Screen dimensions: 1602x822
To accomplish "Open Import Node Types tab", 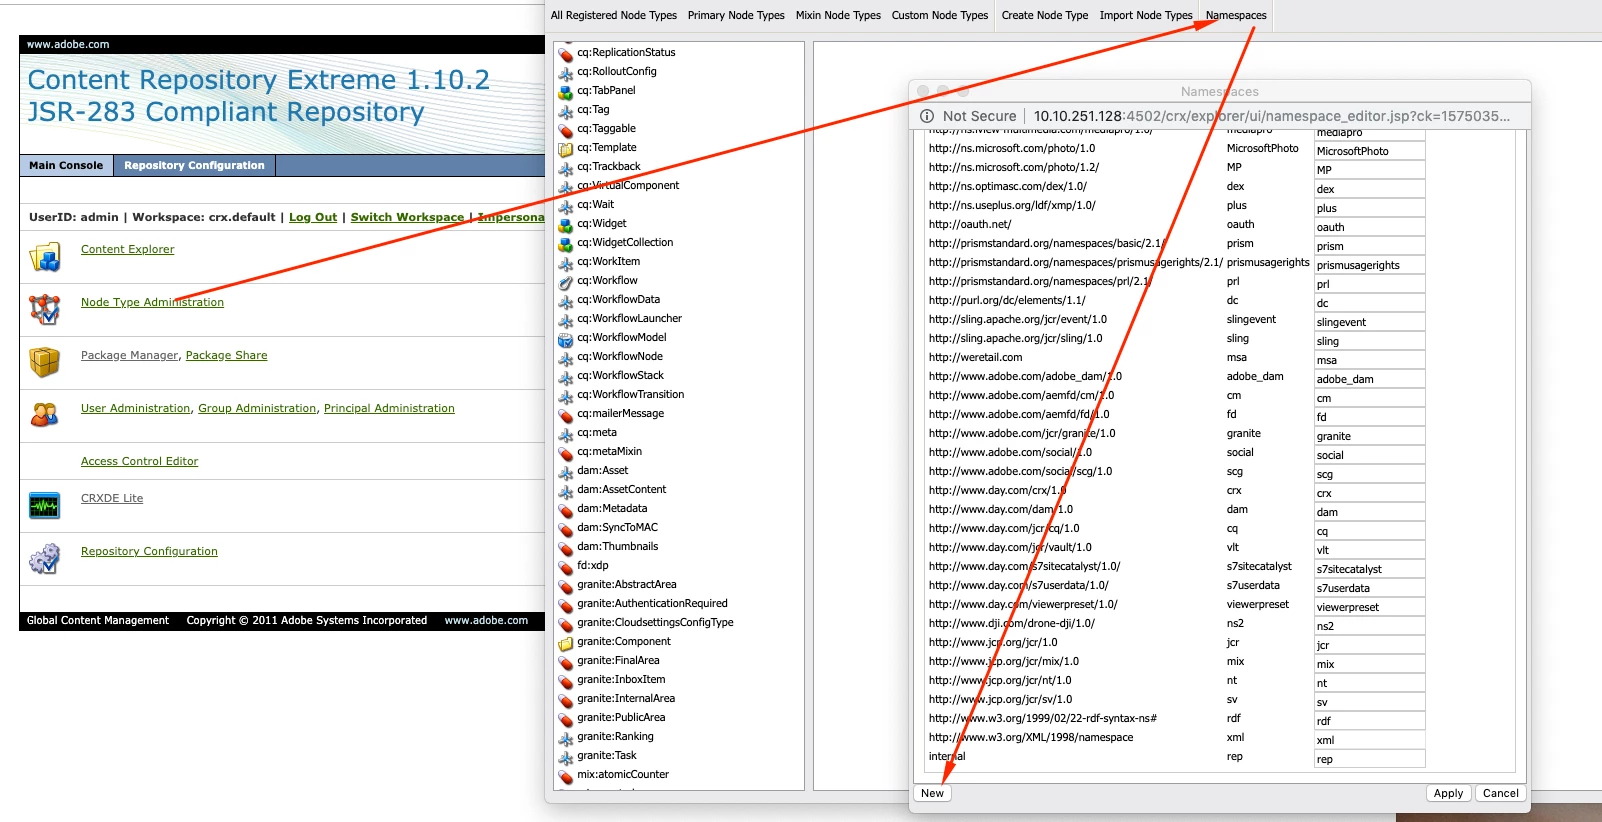I will coord(1146,15).
